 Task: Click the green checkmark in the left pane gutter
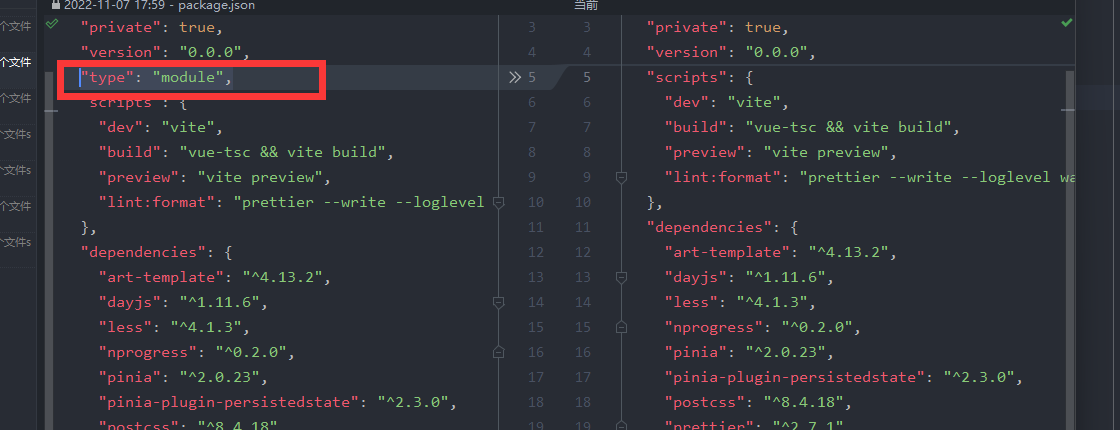(52, 25)
